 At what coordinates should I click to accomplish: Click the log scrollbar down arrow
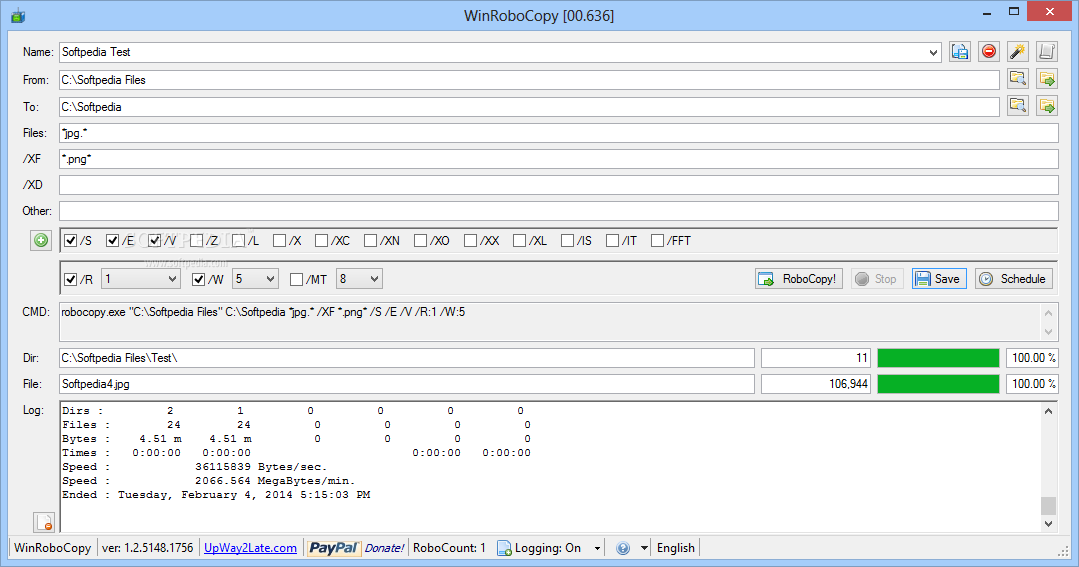pyautogui.click(x=1048, y=524)
